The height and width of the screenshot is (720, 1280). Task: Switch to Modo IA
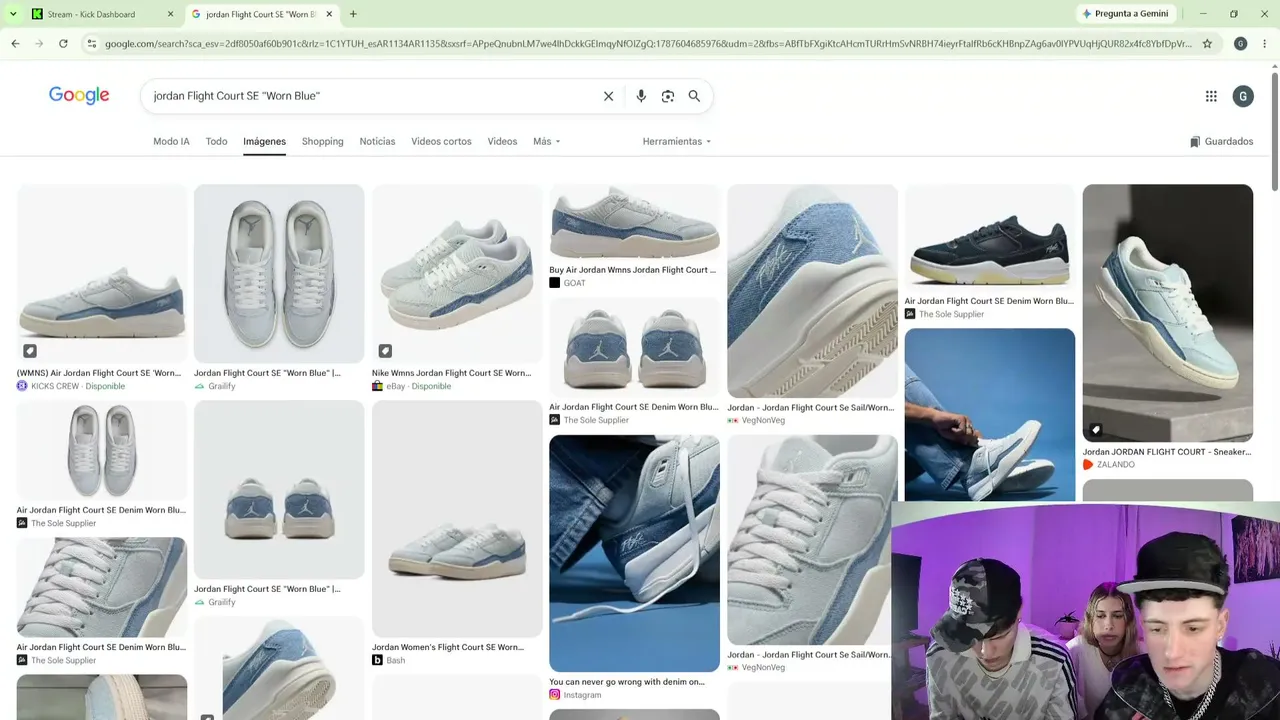(x=171, y=142)
